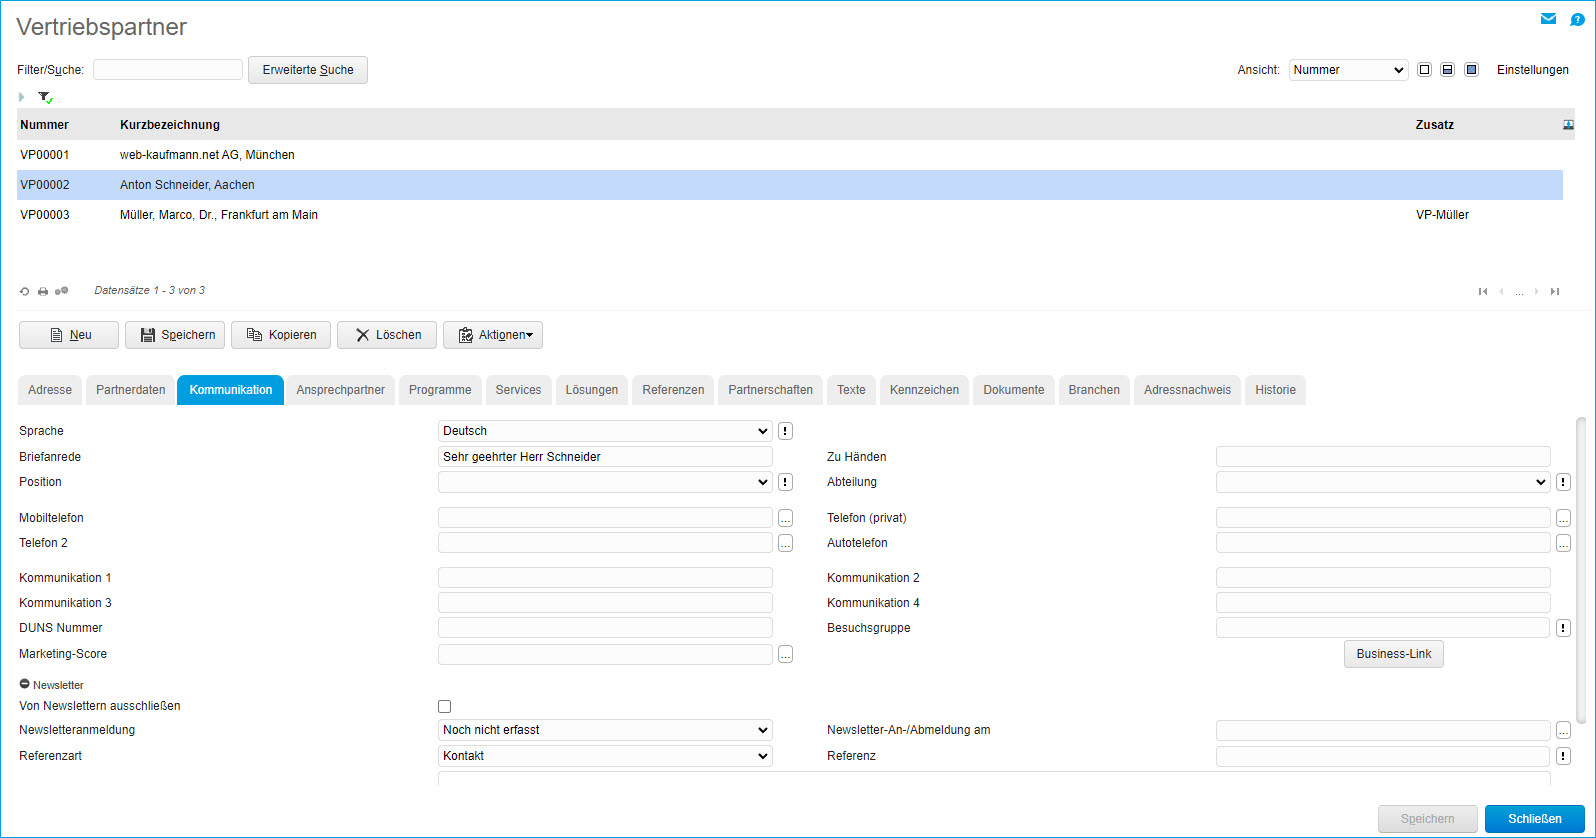Collapse the Newsletter section
The image size is (1596, 838).
pyautogui.click(x=25, y=684)
